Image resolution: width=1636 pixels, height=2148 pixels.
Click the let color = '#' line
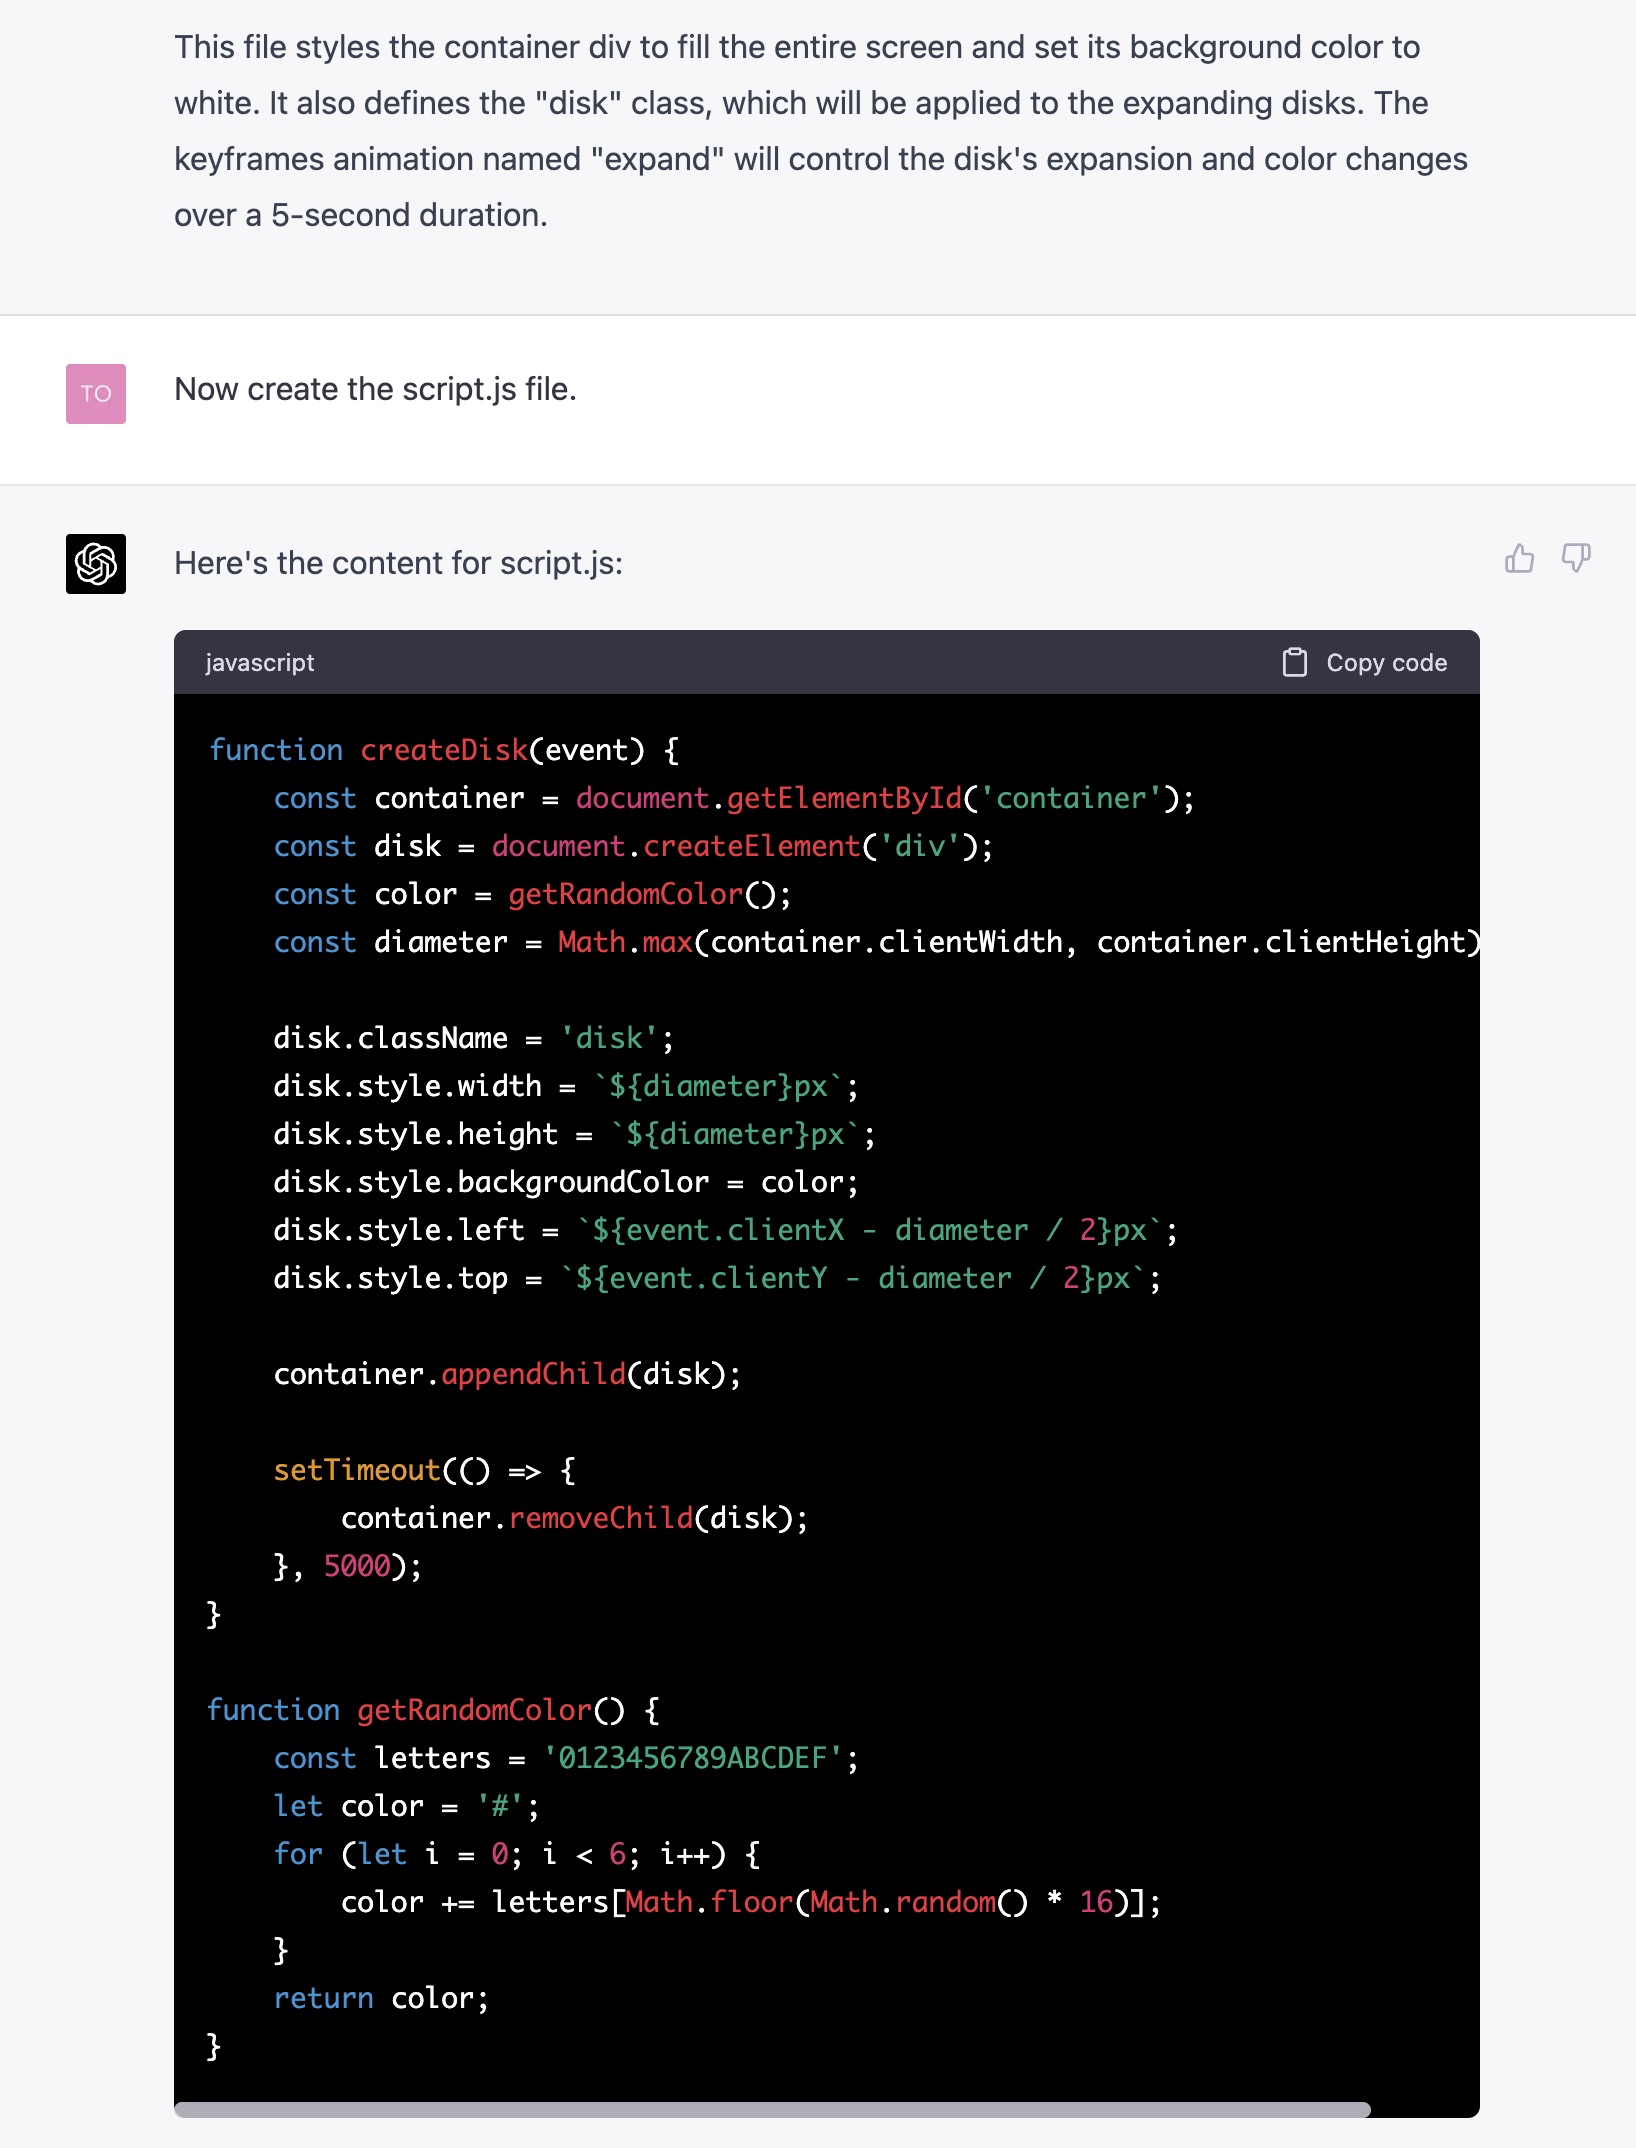[406, 1806]
